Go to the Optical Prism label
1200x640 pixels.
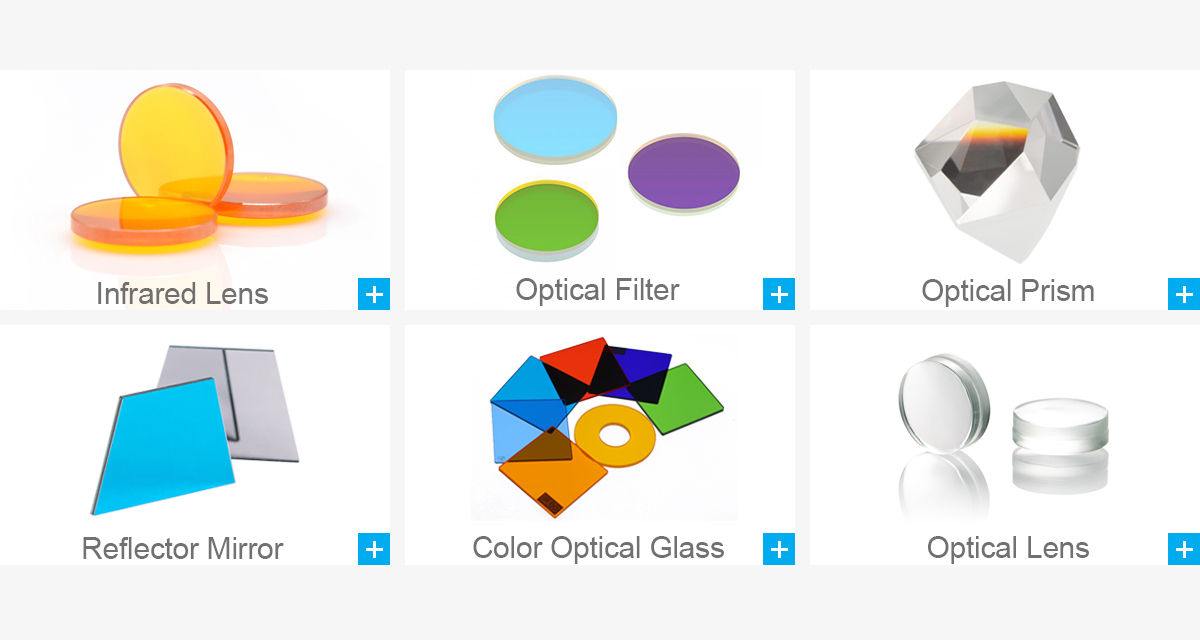[x=1007, y=291]
